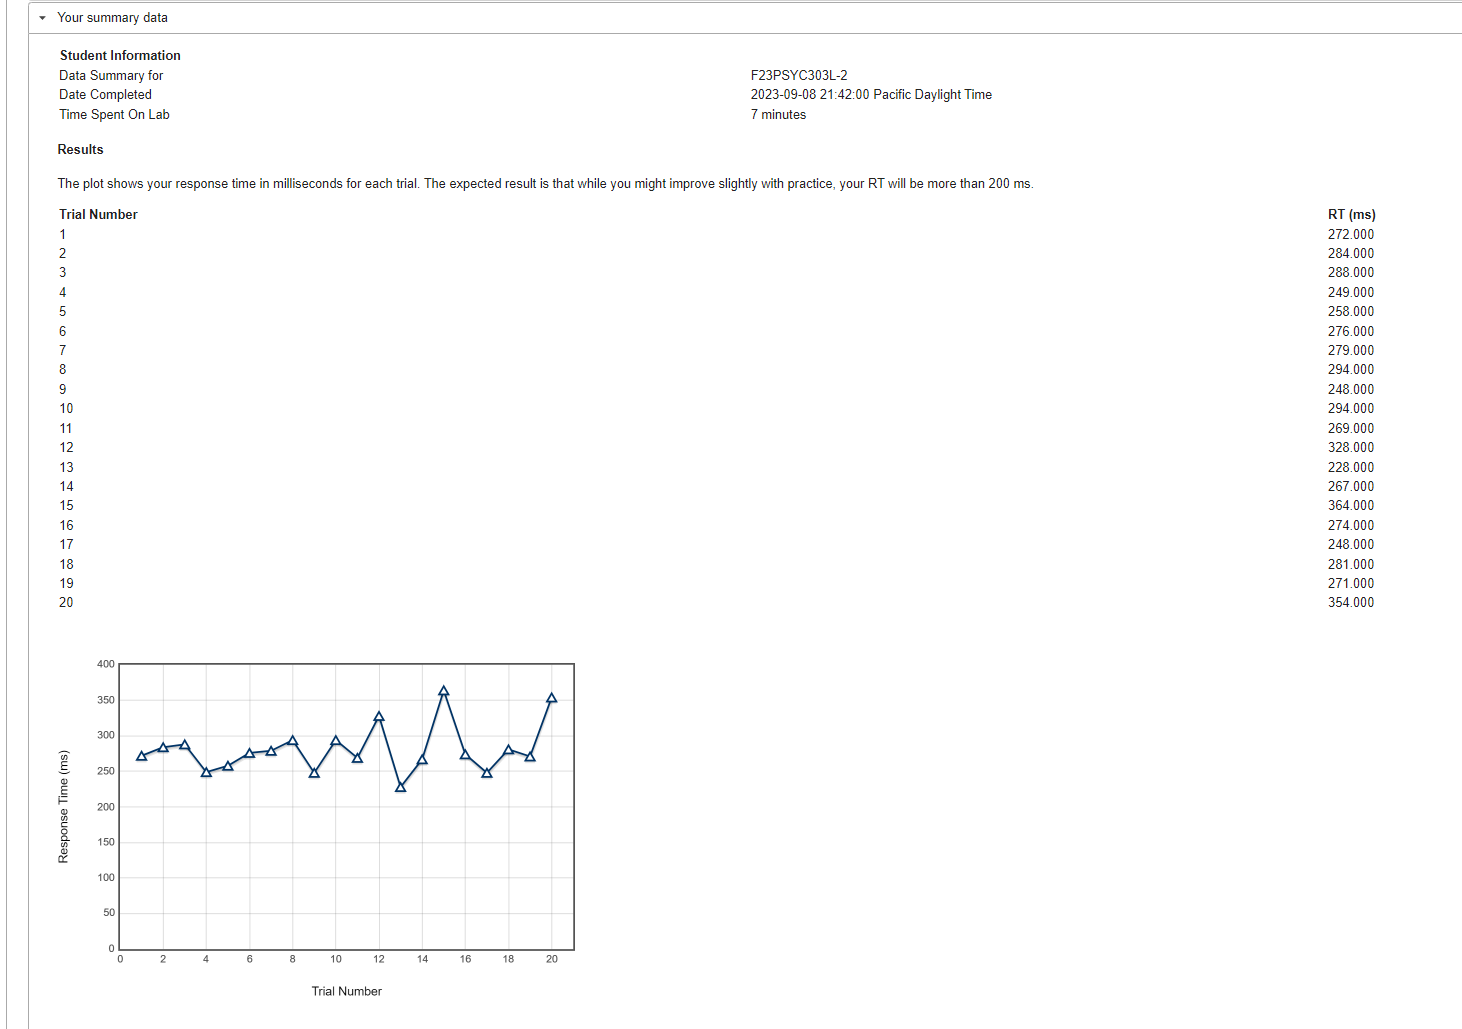The image size is (1462, 1029).
Task: Click the Trial Number column header in the table
Action: (x=98, y=215)
